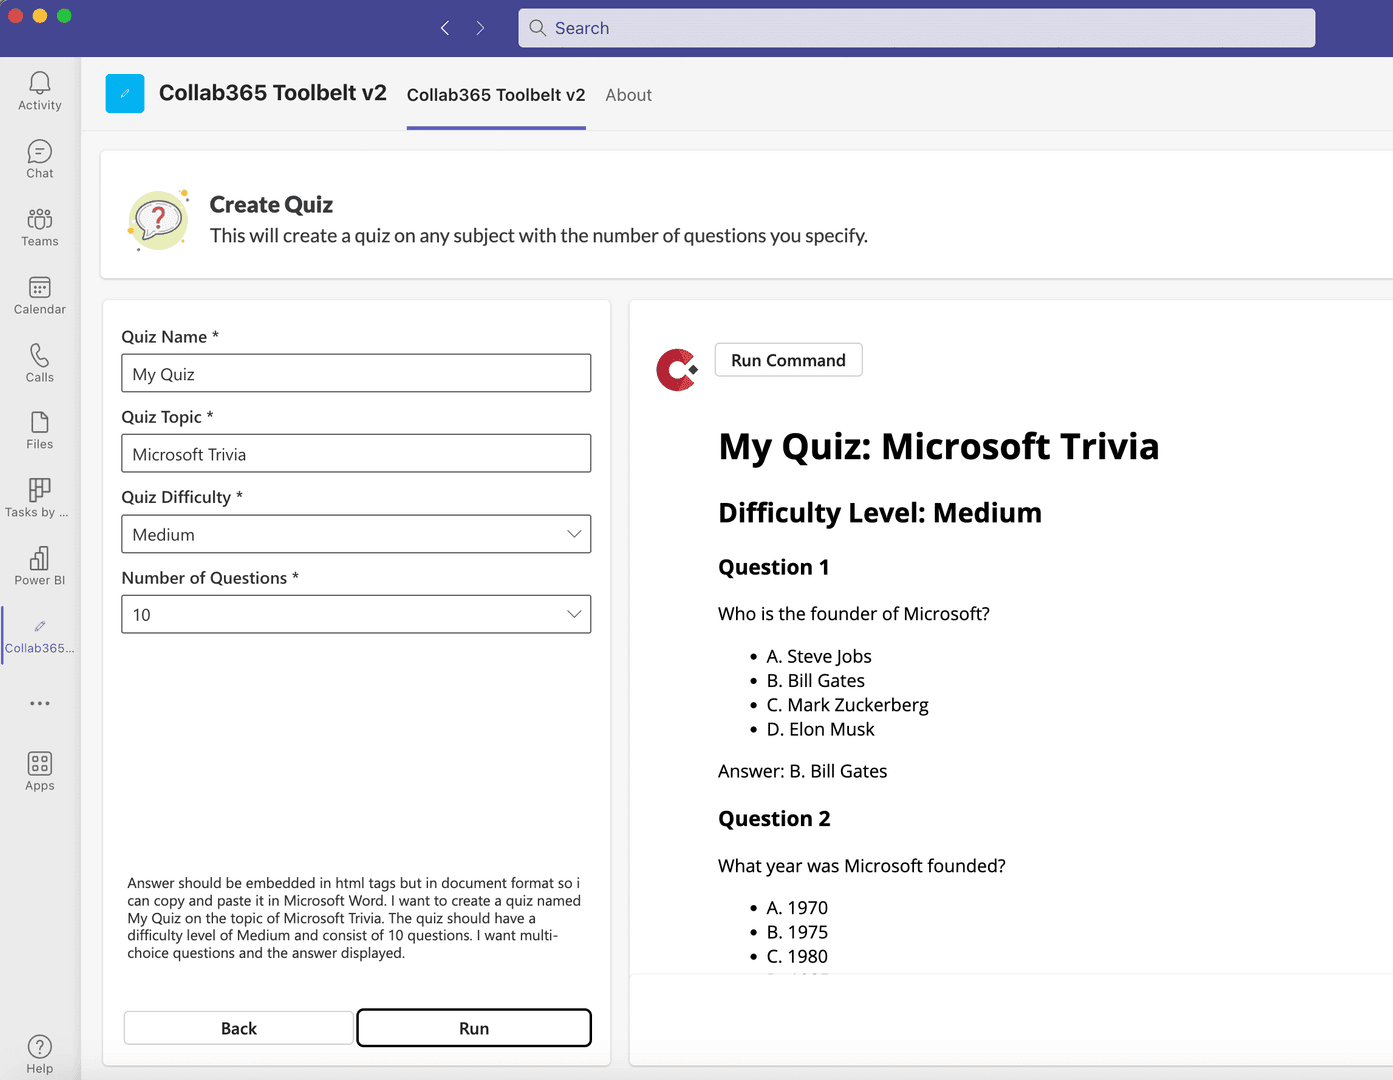Run the quiz generation command
Viewport: 1393px width, 1080px height.
pos(473,1027)
